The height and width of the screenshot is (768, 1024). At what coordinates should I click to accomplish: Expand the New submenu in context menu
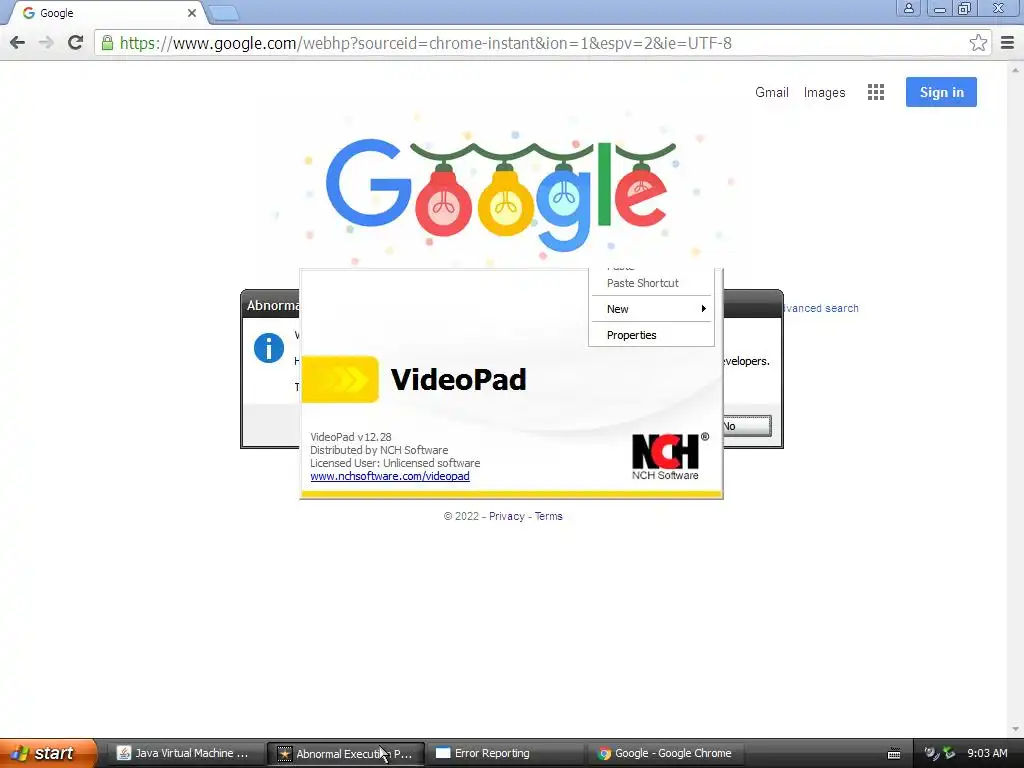pyautogui.click(x=651, y=309)
